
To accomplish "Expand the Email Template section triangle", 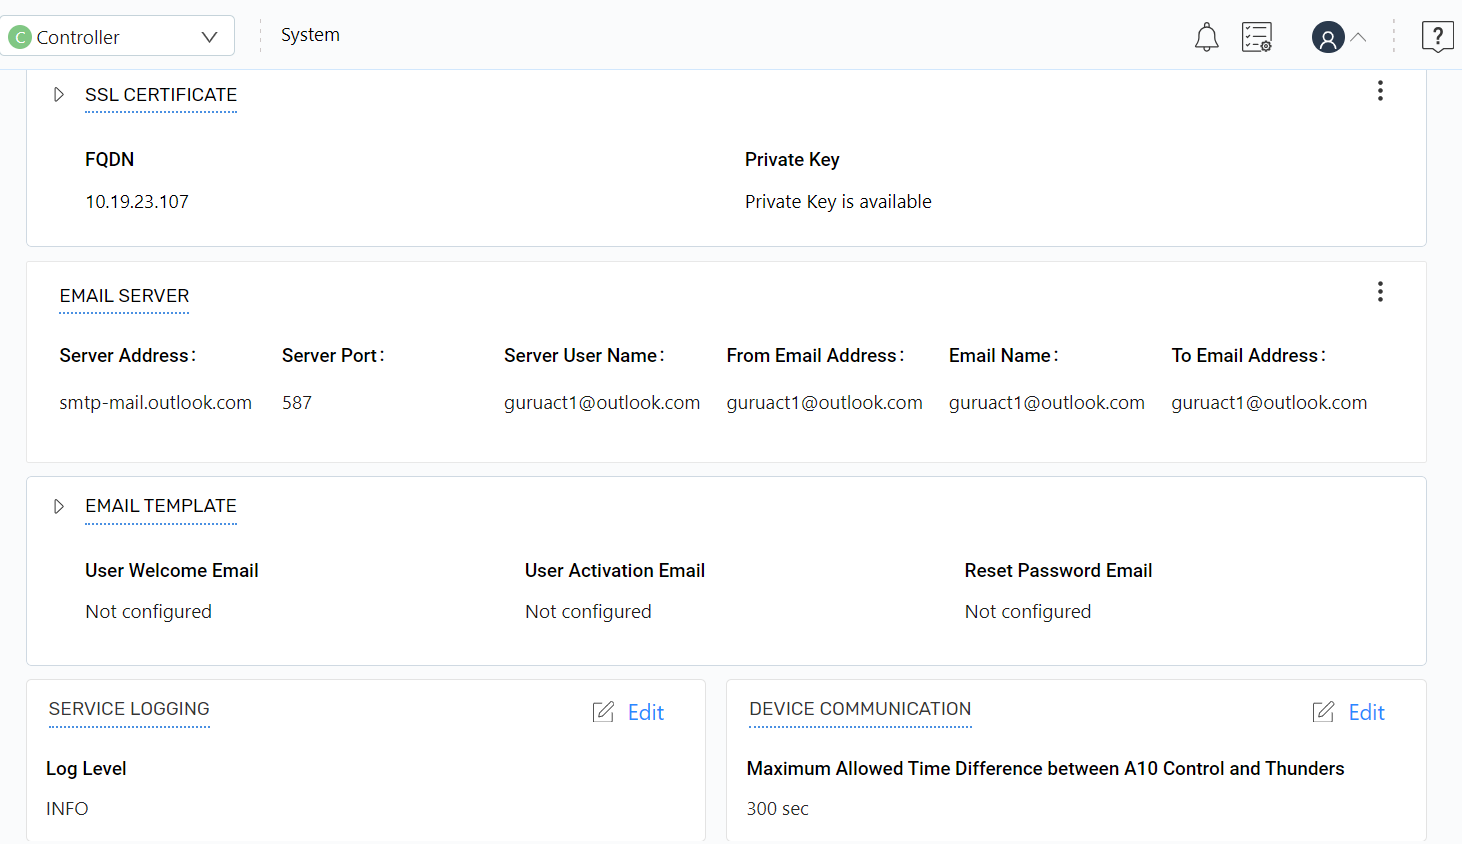I will [x=59, y=506].
